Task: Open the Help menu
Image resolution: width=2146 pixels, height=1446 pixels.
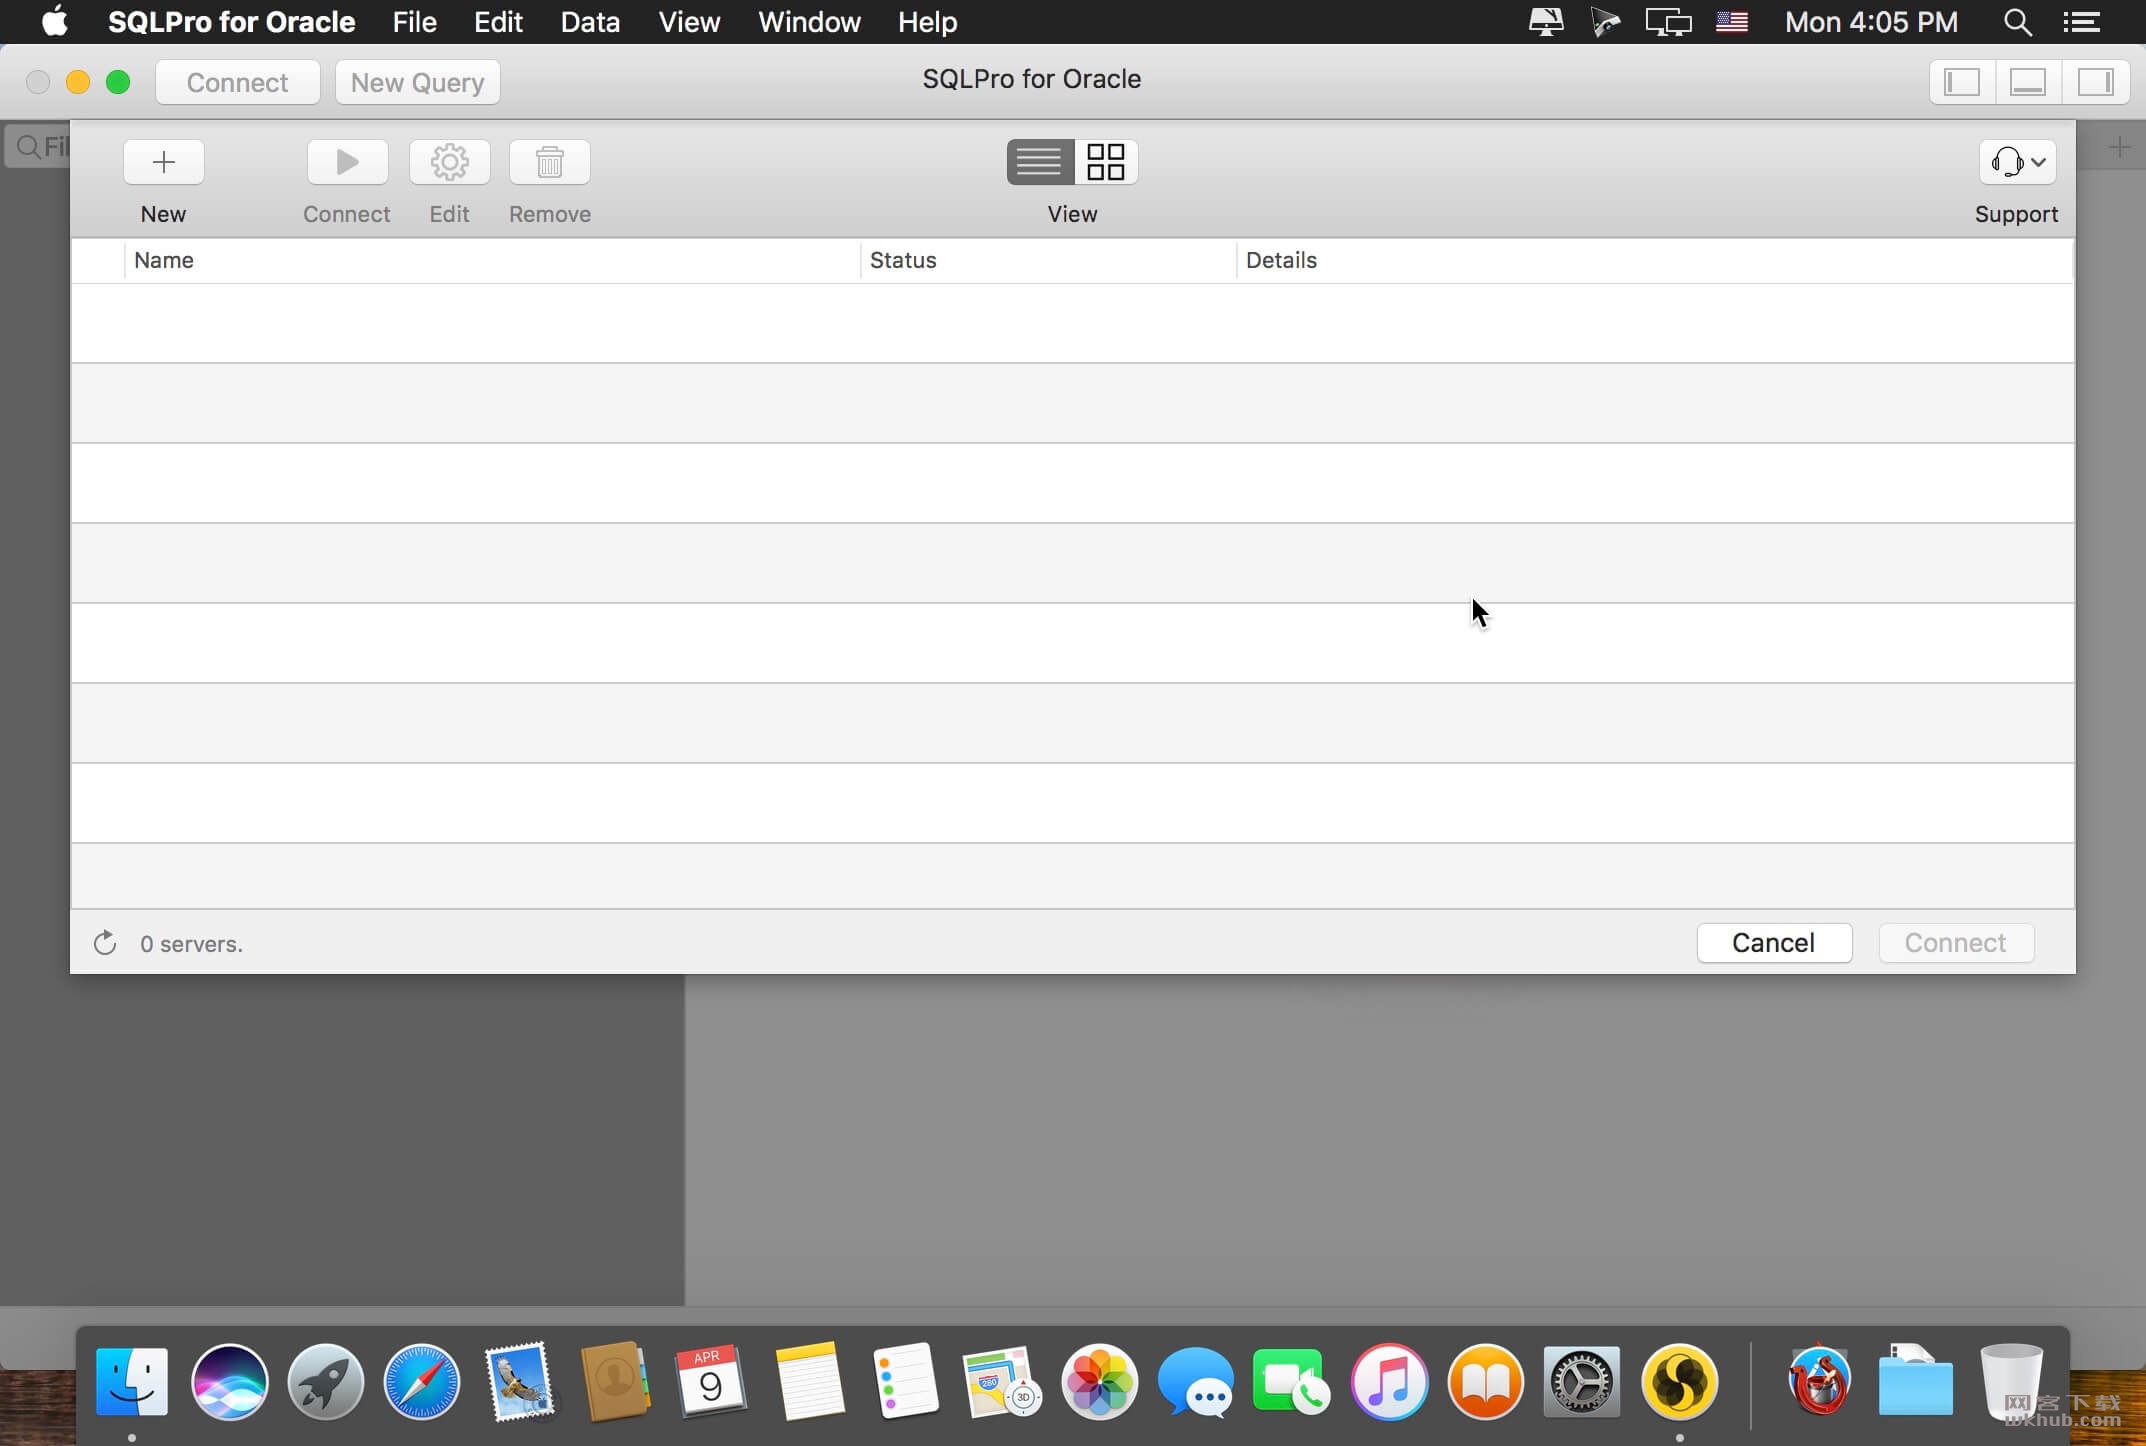Action: 927,22
